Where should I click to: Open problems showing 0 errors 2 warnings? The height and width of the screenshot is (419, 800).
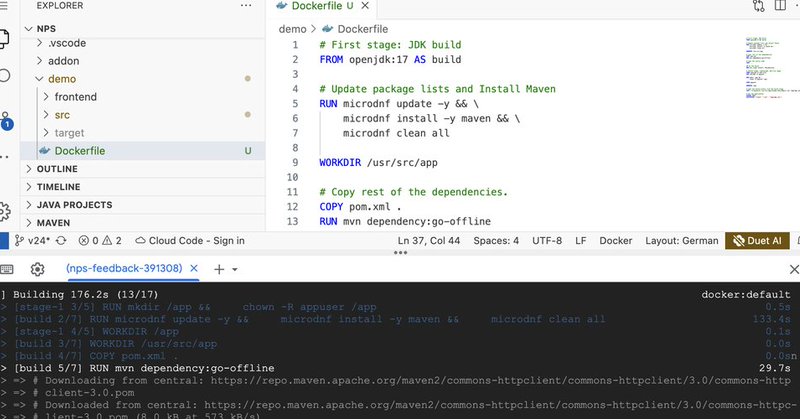[x=100, y=240]
